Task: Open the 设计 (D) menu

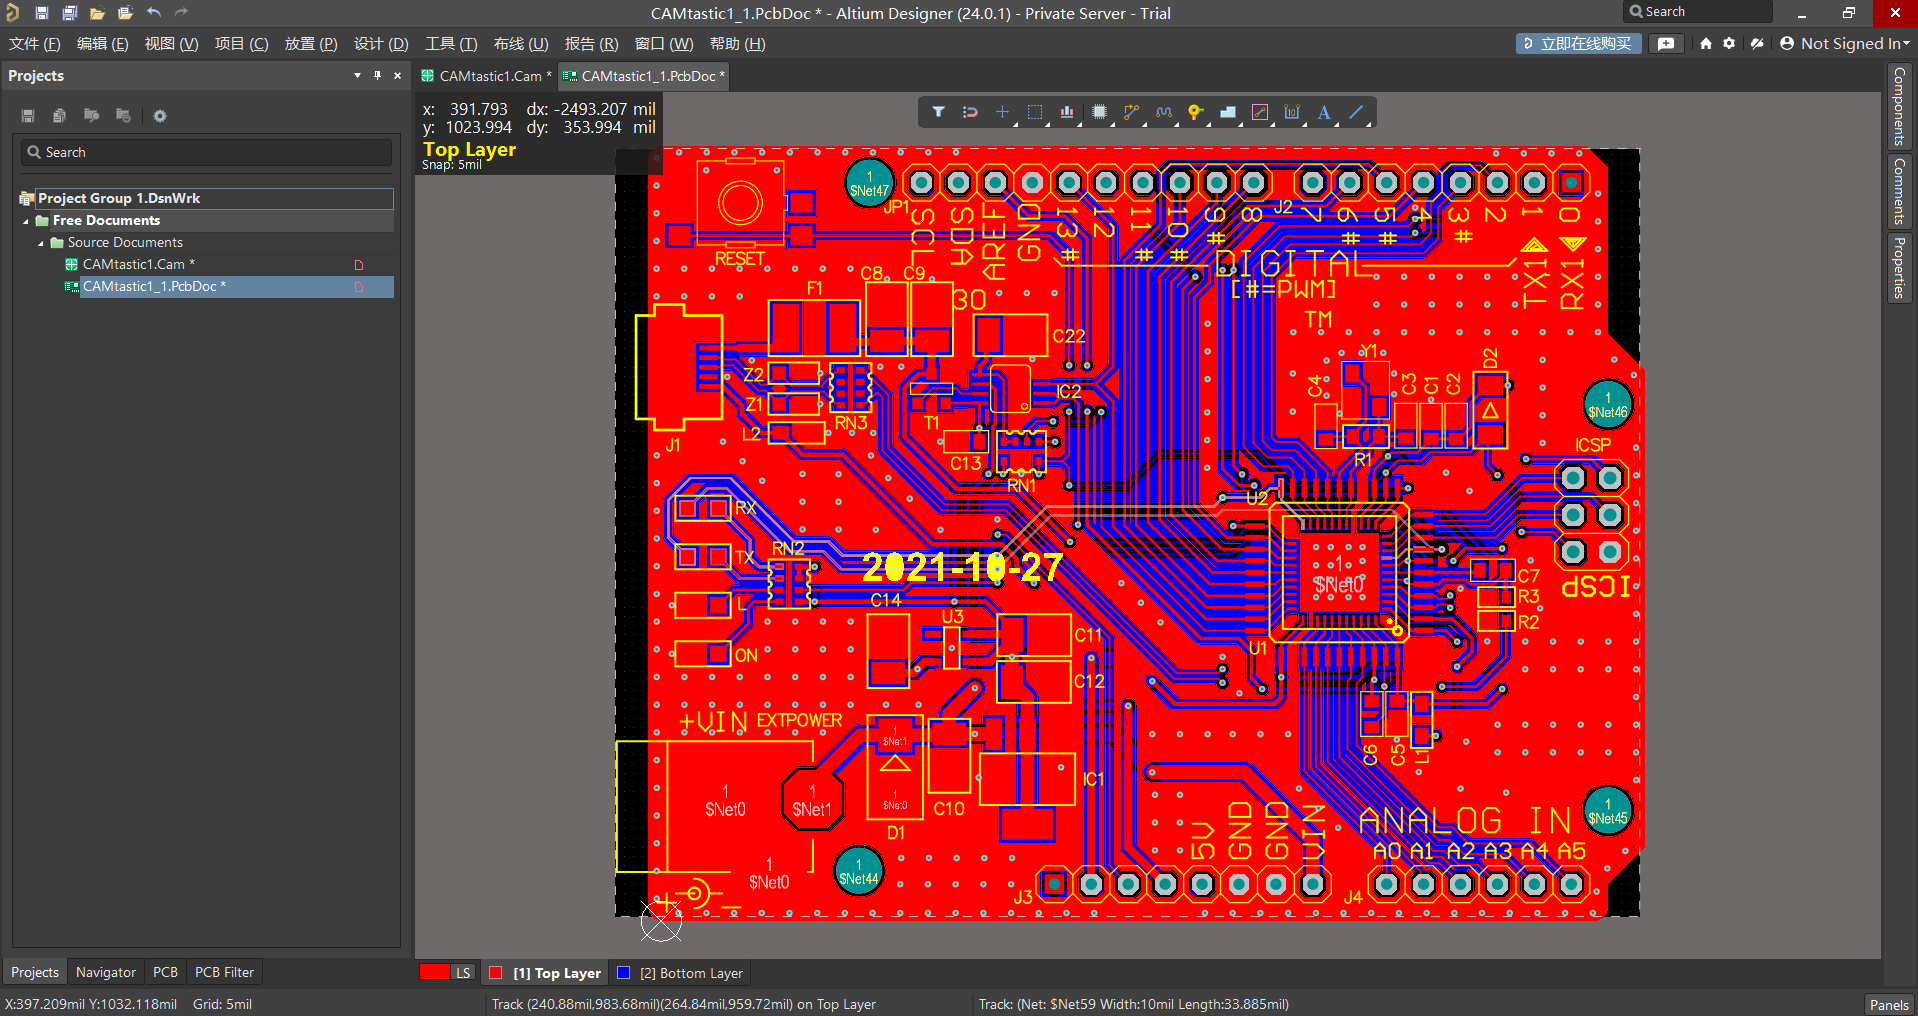Action: pyautogui.click(x=381, y=44)
